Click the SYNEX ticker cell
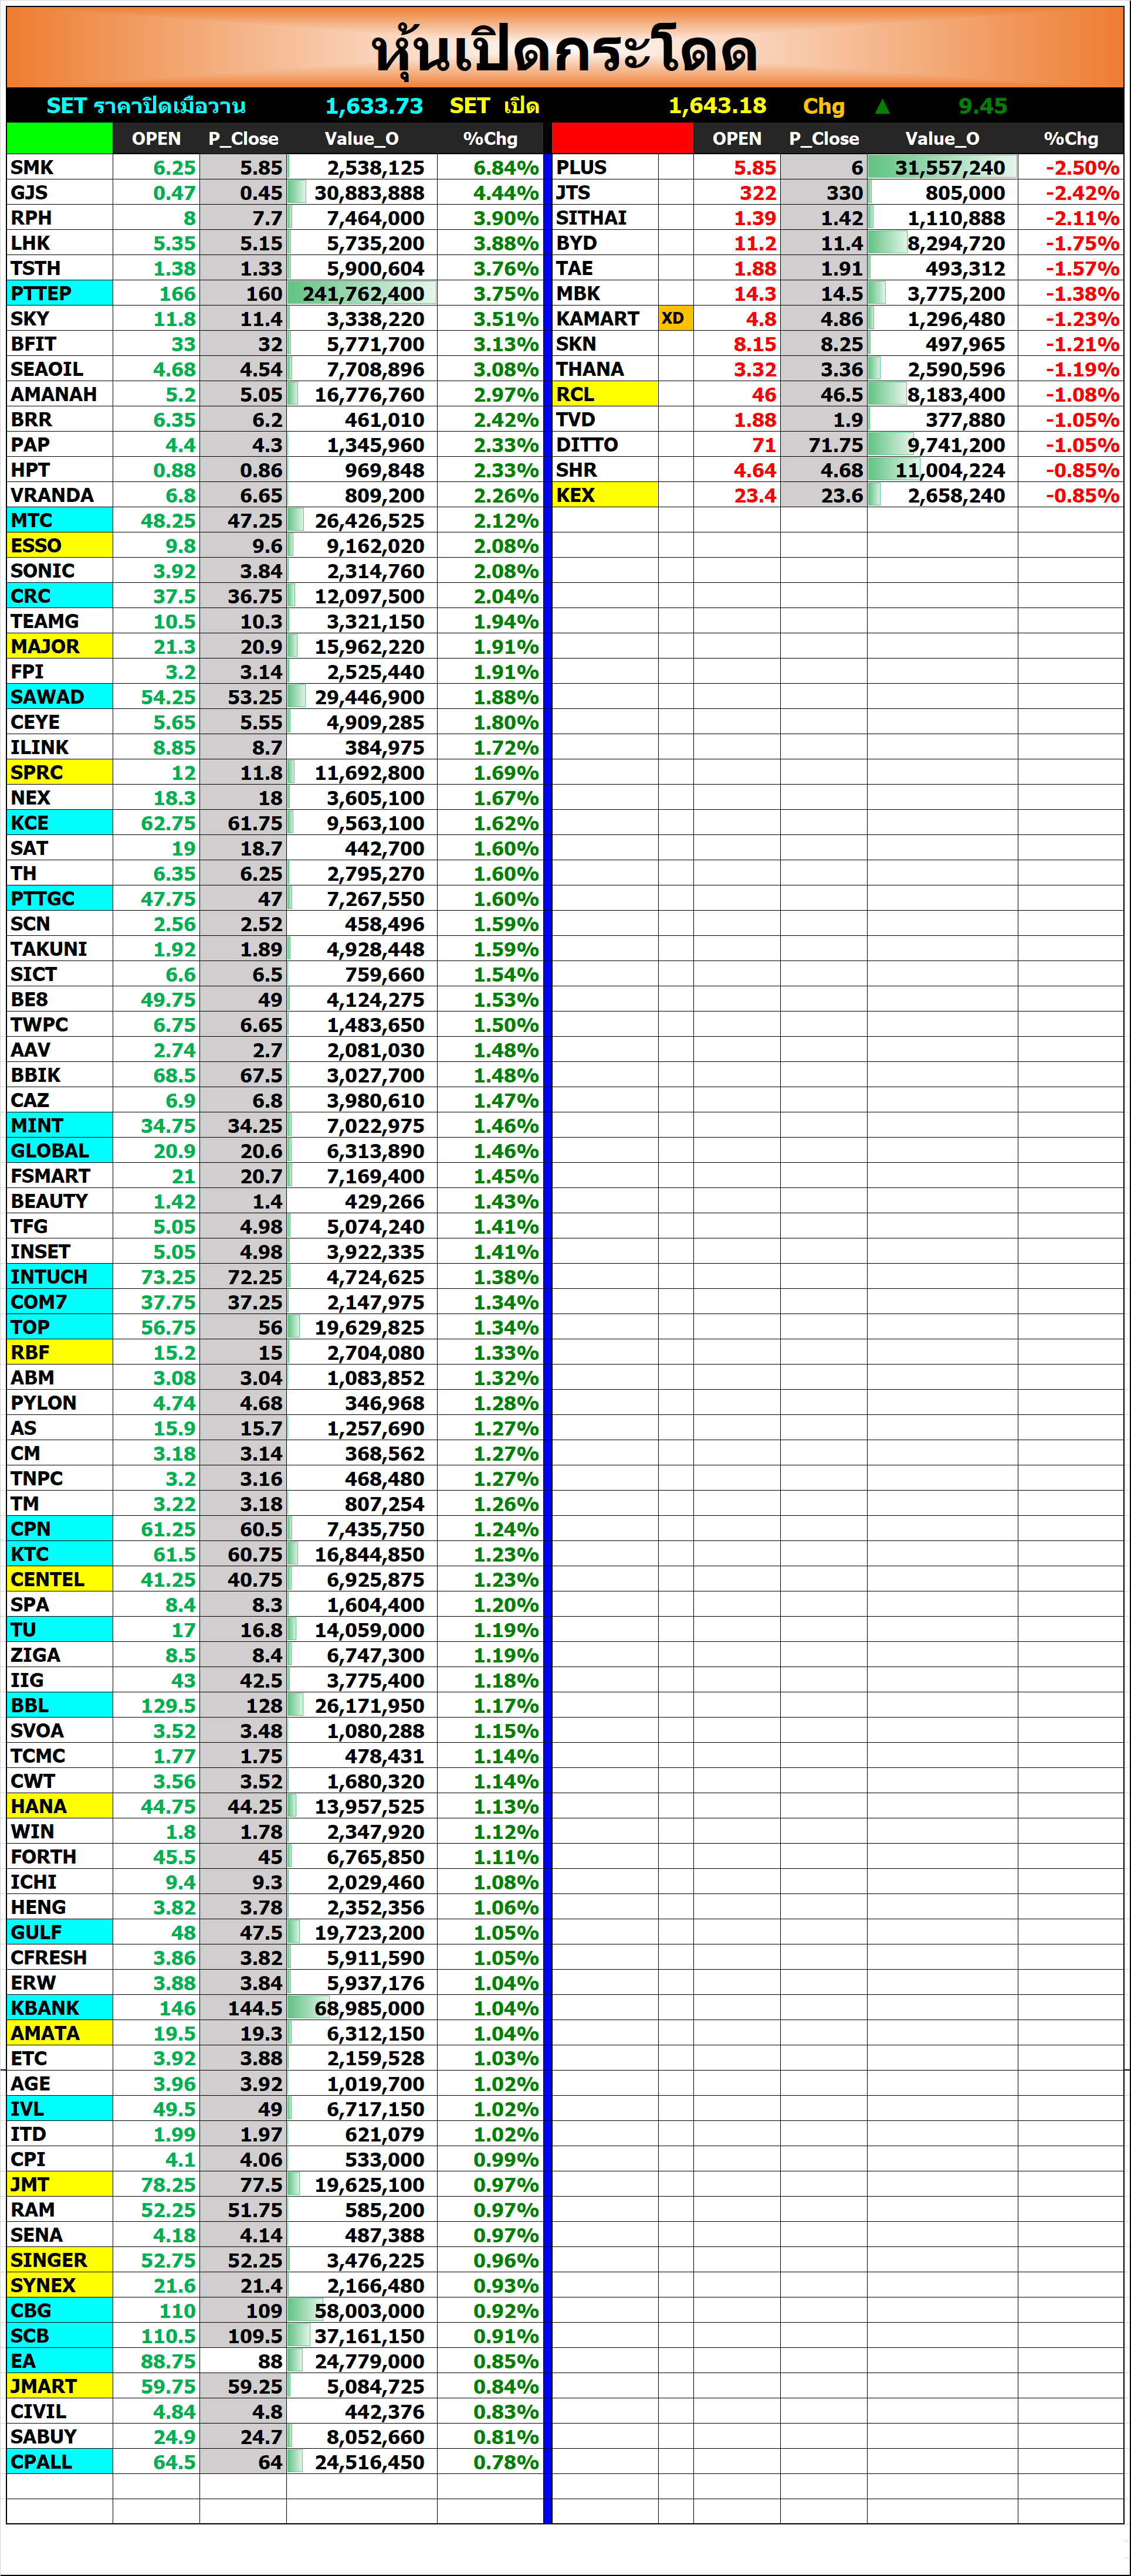The width and height of the screenshot is (1131, 2576). click(x=59, y=2285)
